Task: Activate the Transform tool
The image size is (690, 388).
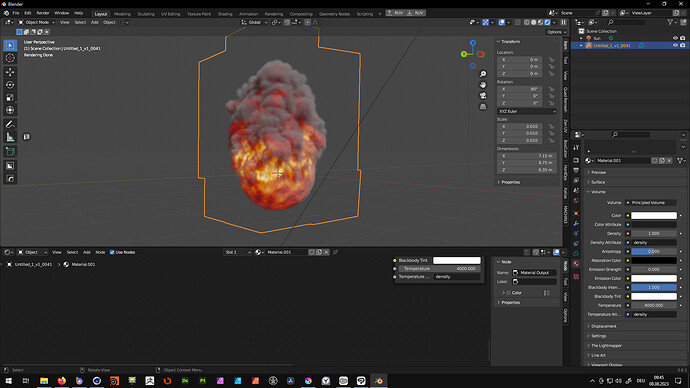Action: click(x=10, y=110)
